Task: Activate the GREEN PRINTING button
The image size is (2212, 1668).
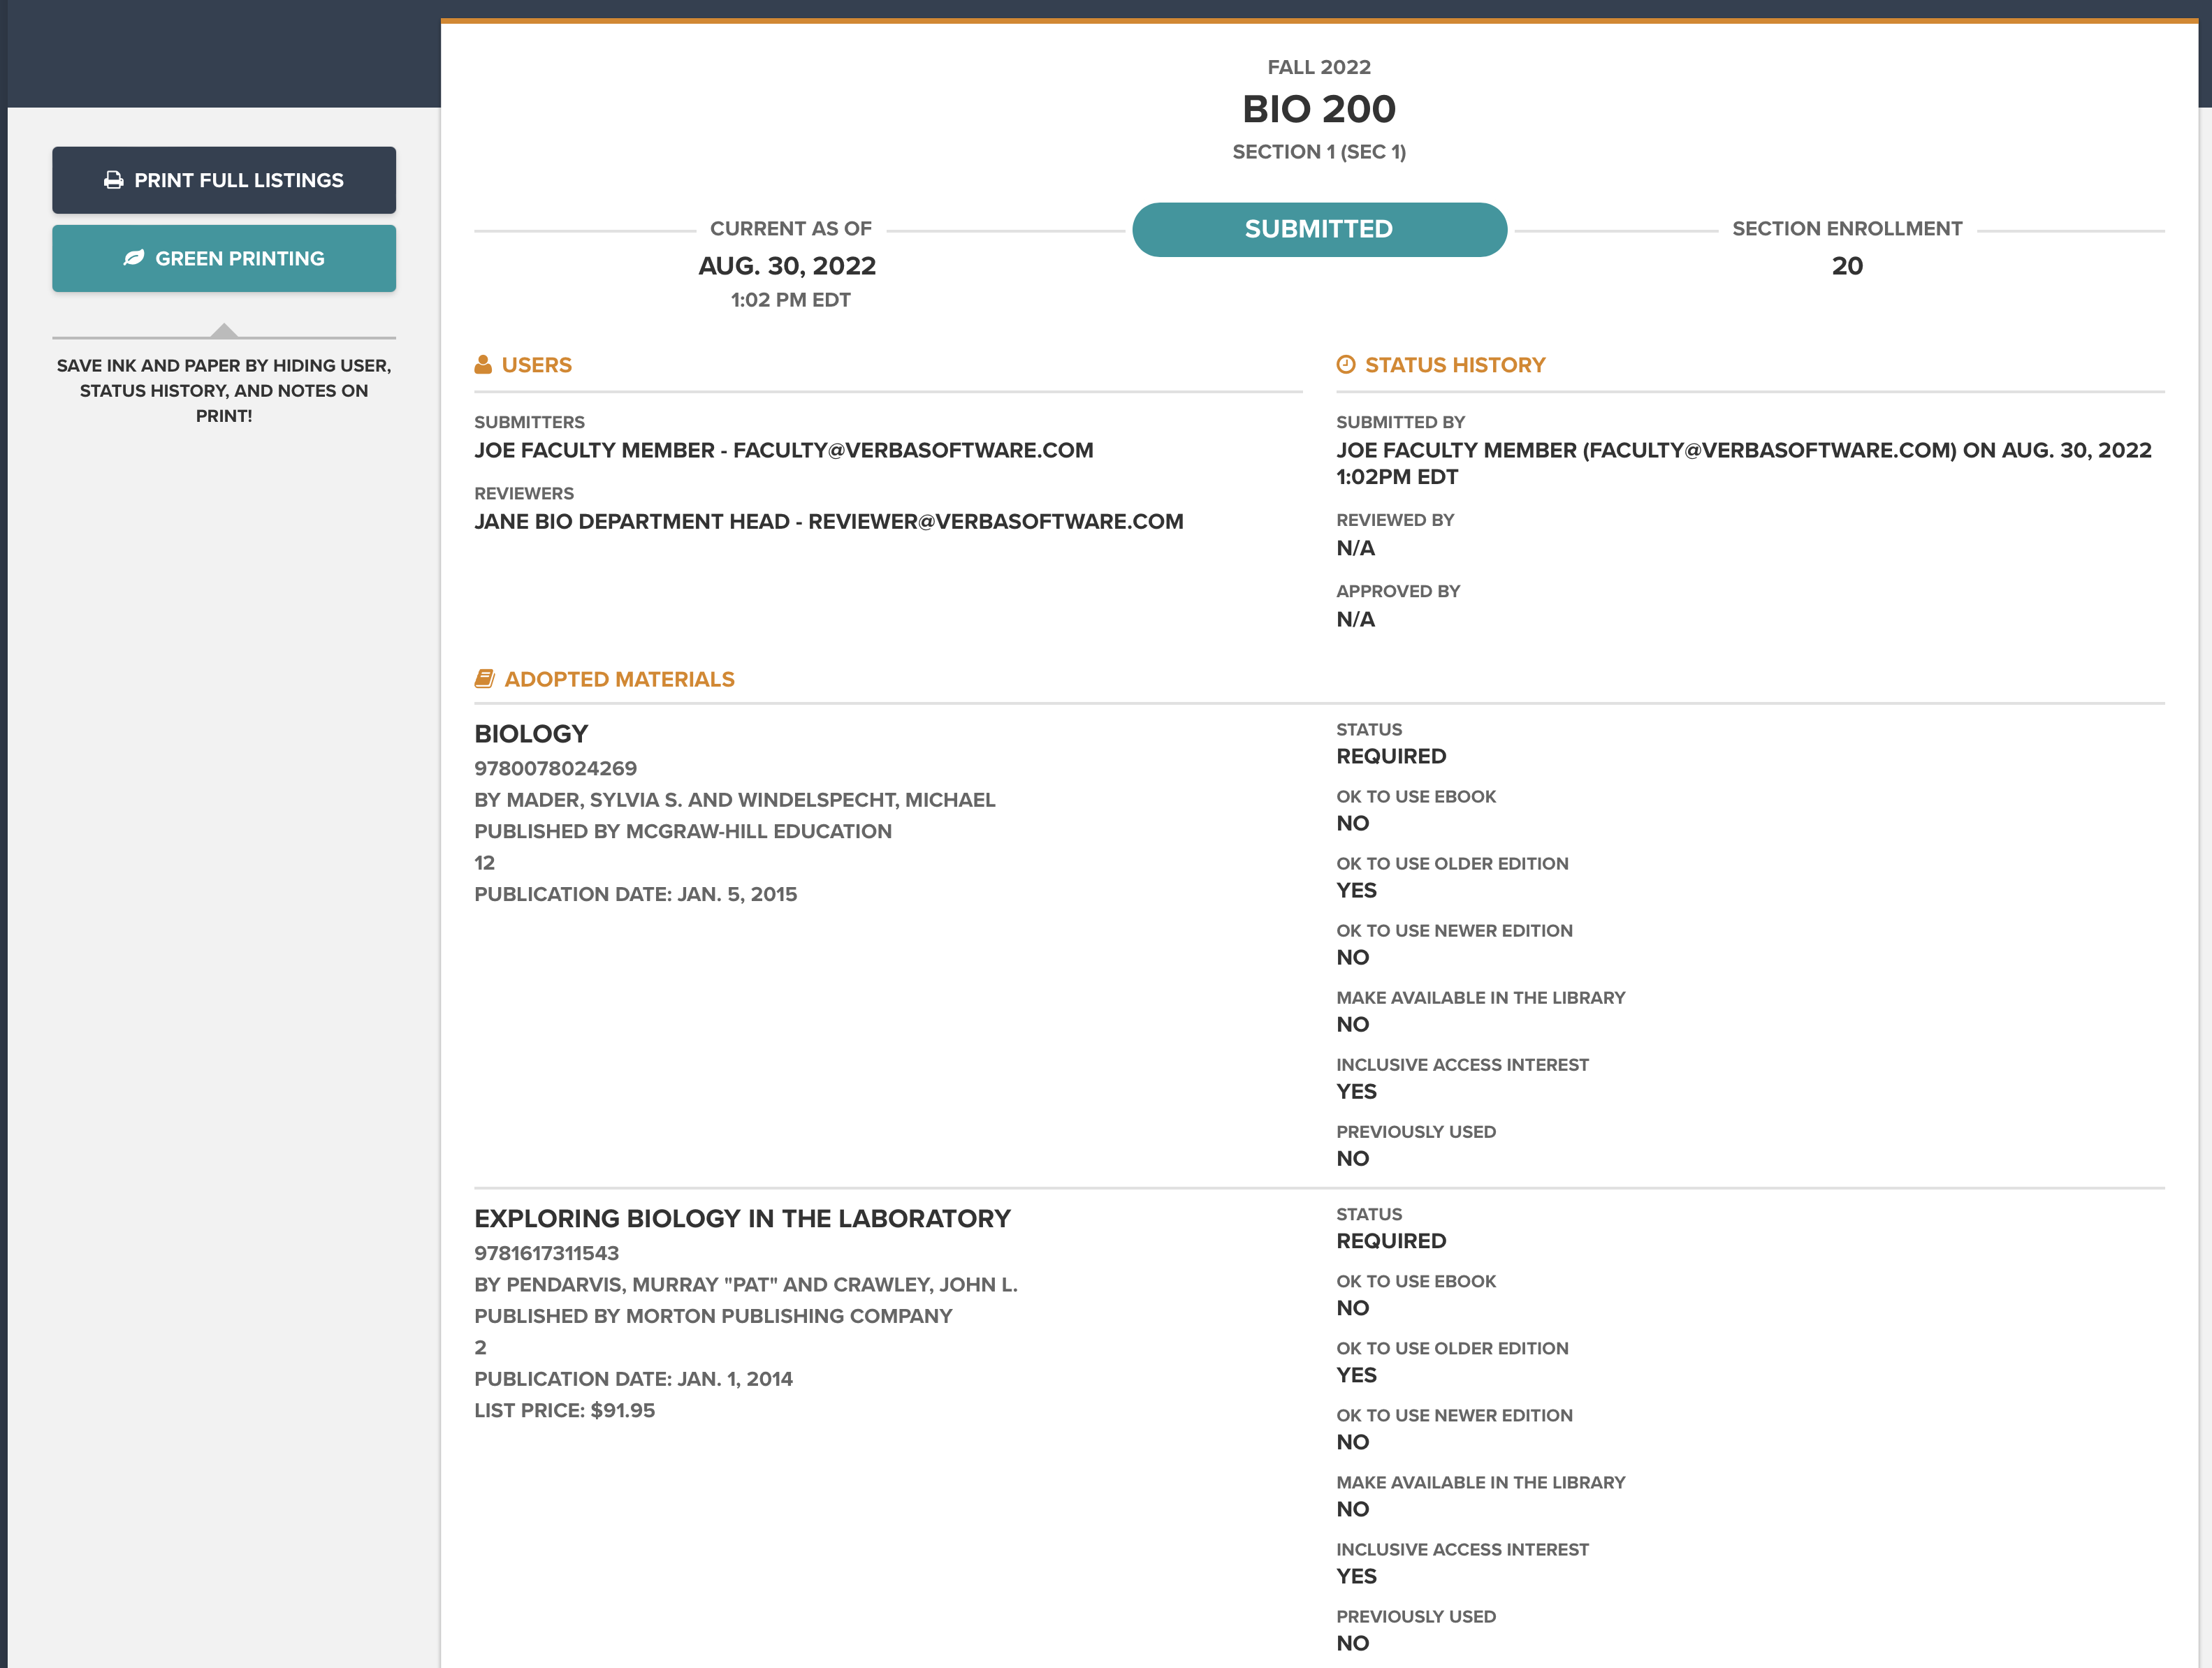Action: [224, 258]
